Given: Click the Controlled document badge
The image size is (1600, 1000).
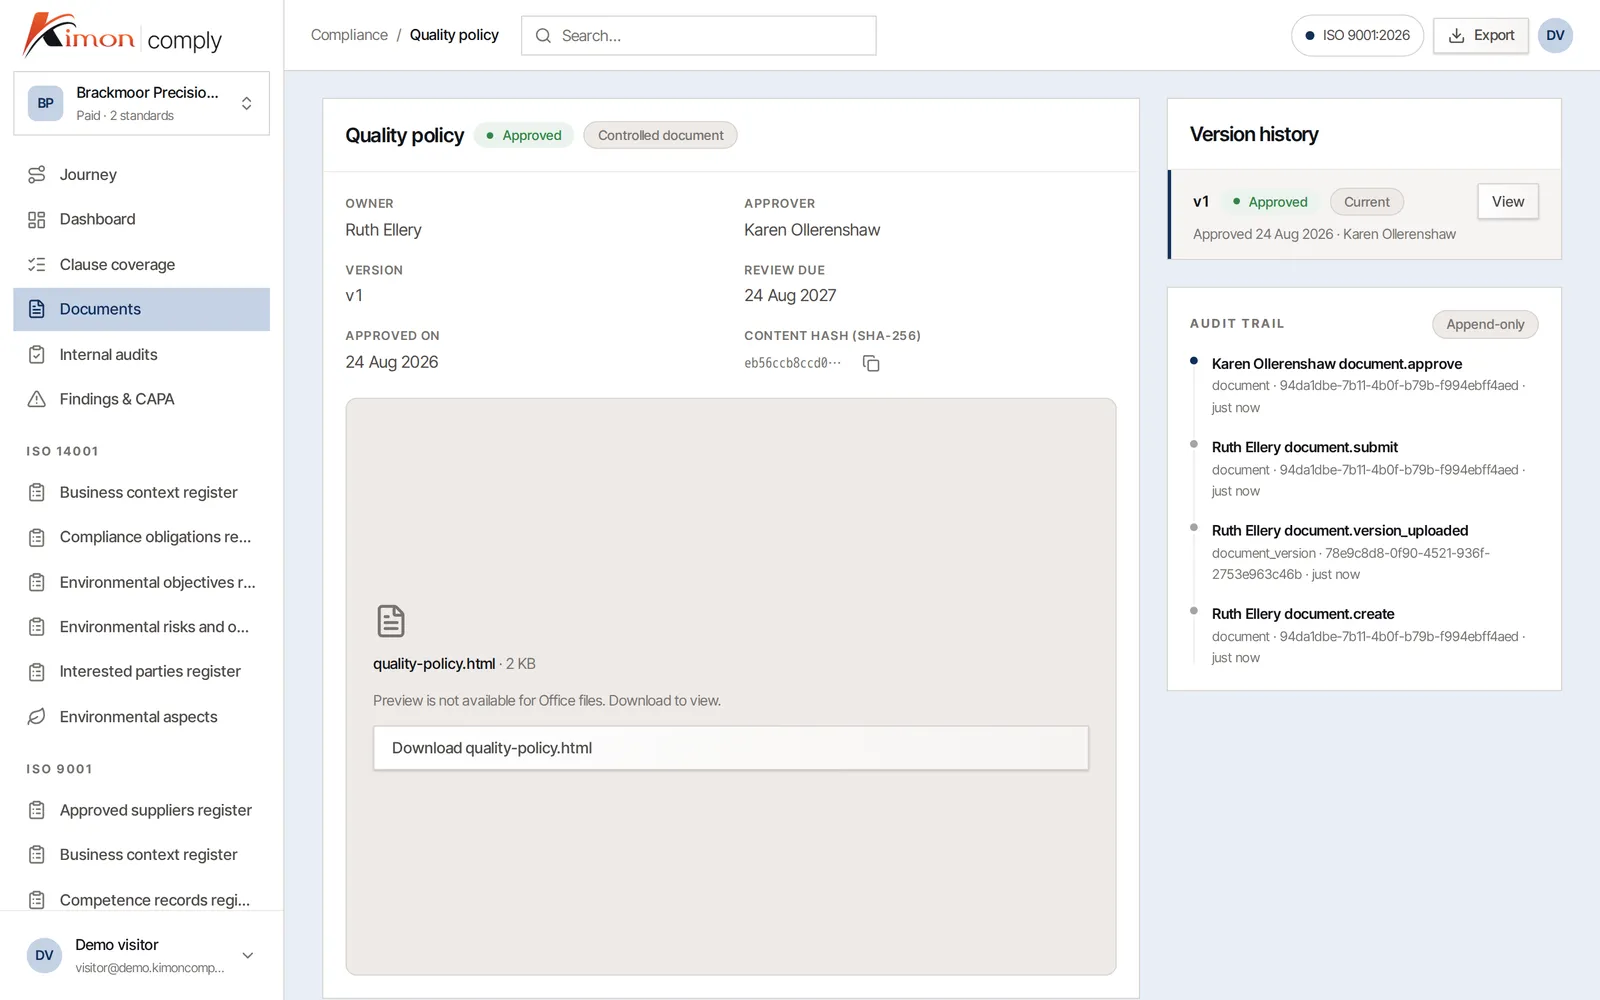Looking at the screenshot, I should tap(660, 135).
